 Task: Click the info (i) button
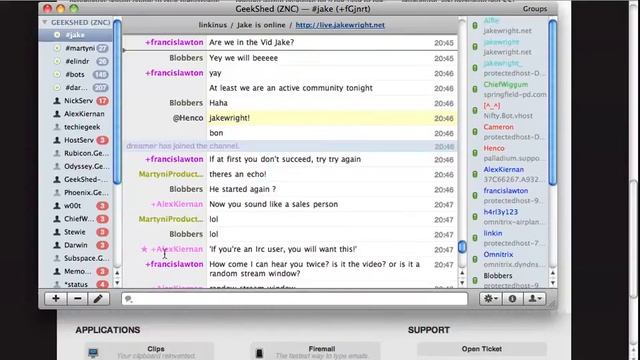pos(512,299)
